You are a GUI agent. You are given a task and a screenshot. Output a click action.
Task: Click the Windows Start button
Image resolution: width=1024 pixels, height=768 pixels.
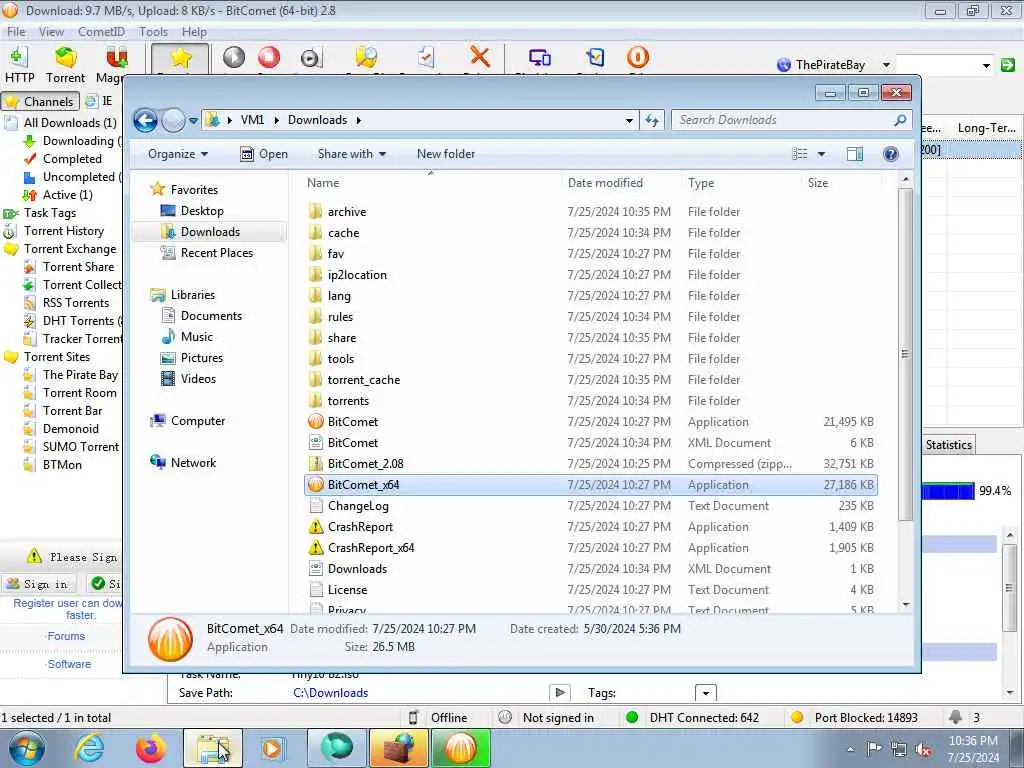tap(27, 748)
